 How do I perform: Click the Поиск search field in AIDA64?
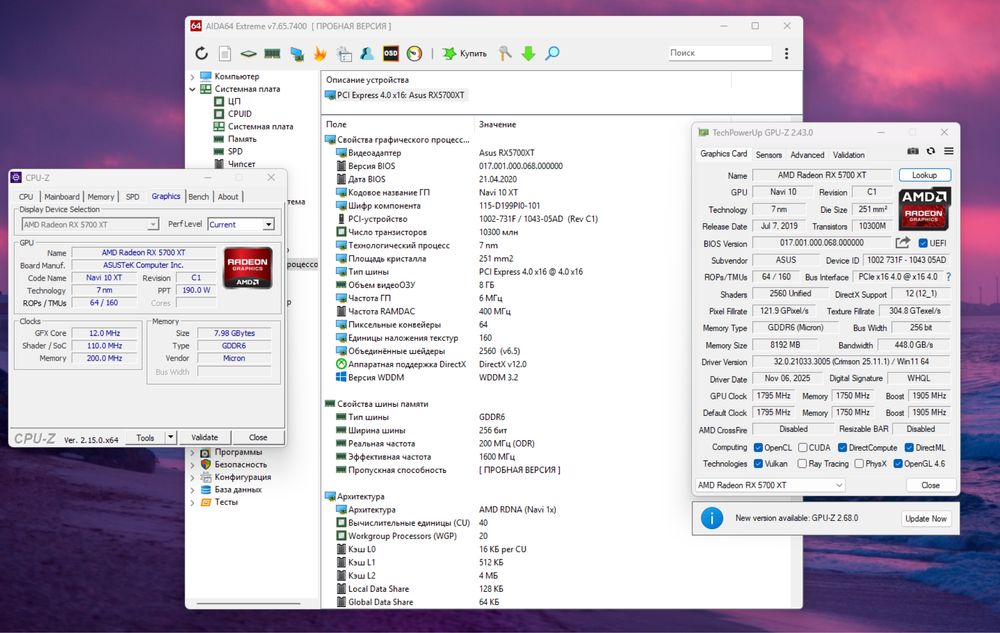[x=719, y=53]
